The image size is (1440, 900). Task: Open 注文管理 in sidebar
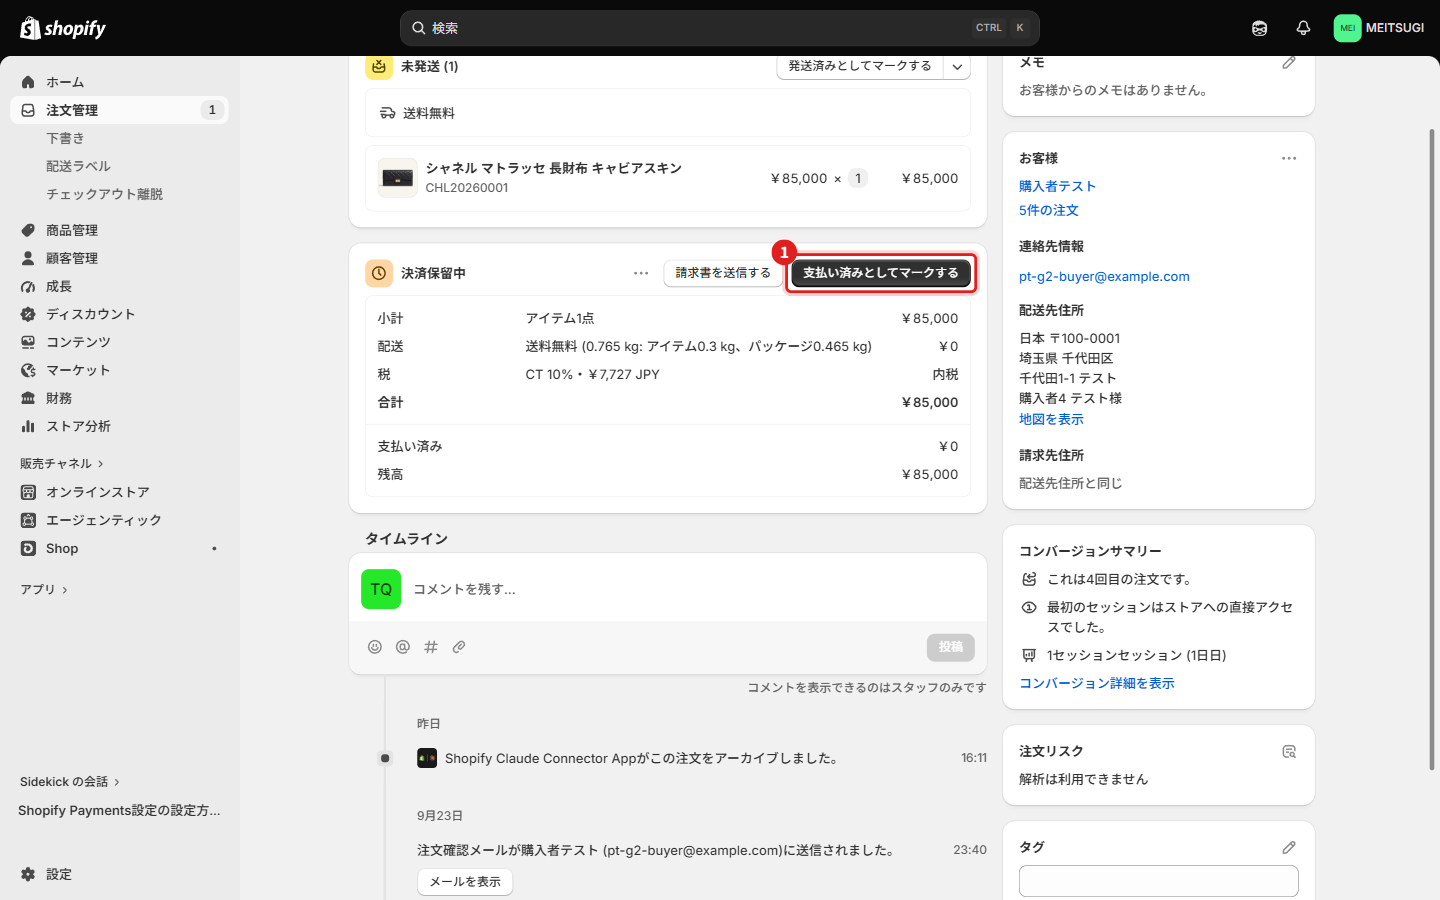119,110
